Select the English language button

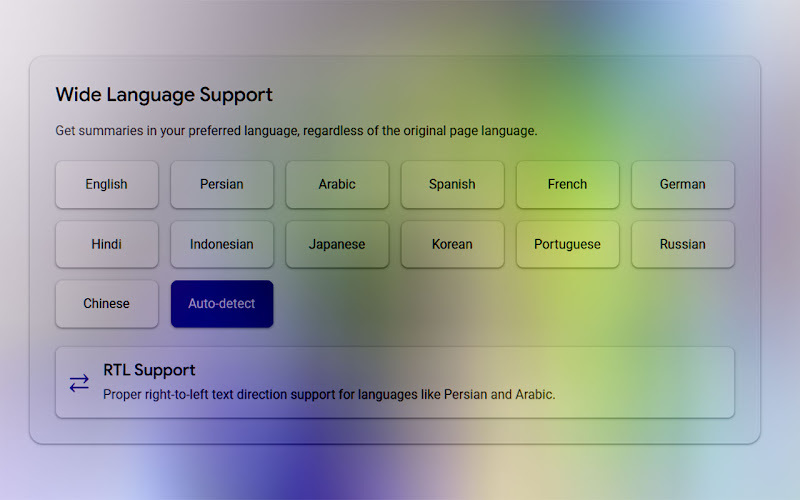107,184
